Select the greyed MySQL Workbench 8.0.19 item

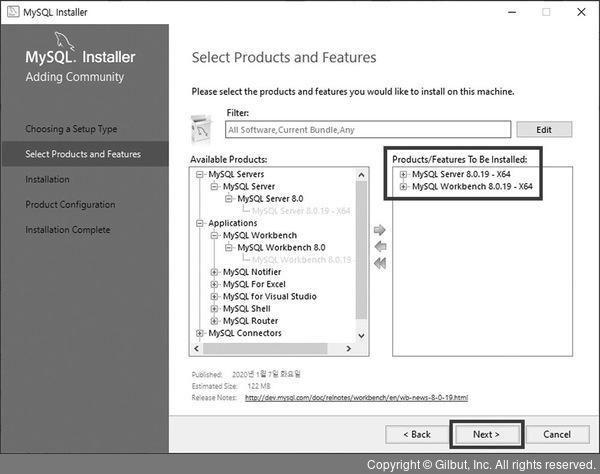(302, 260)
